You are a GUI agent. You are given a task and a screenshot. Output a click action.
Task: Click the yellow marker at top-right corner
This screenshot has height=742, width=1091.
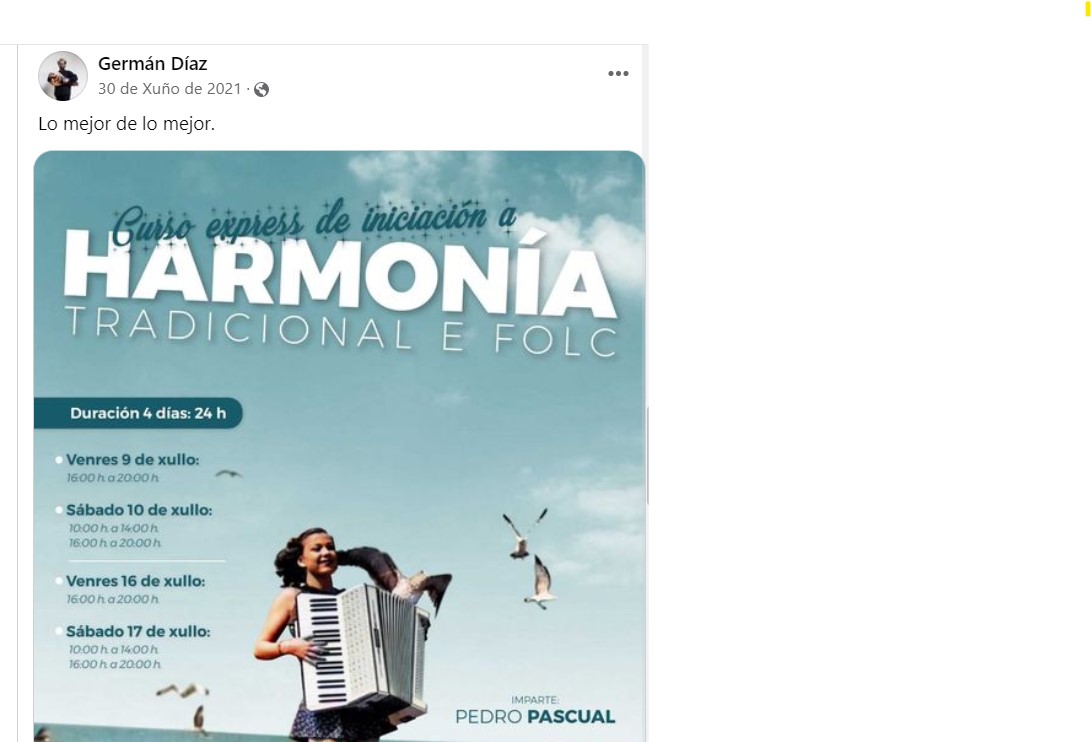point(1087,8)
